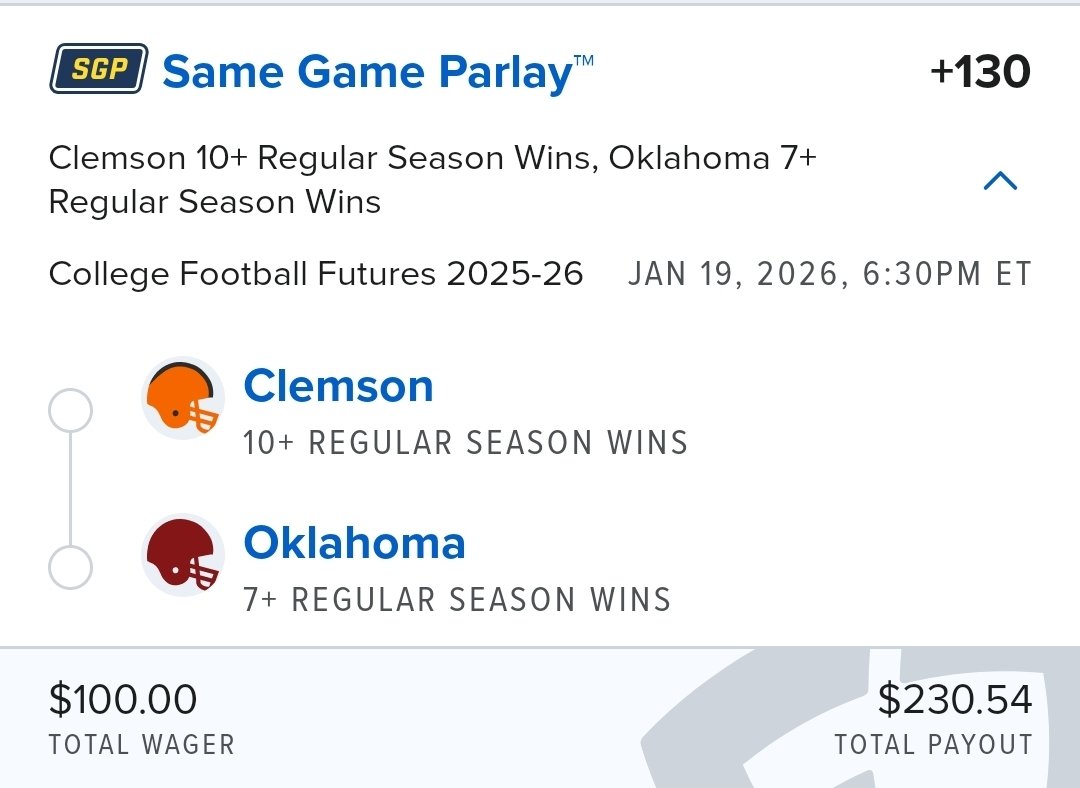This screenshot has width=1080, height=788.
Task: Click the line connecting the two legs
Action: tap(70, 489)
